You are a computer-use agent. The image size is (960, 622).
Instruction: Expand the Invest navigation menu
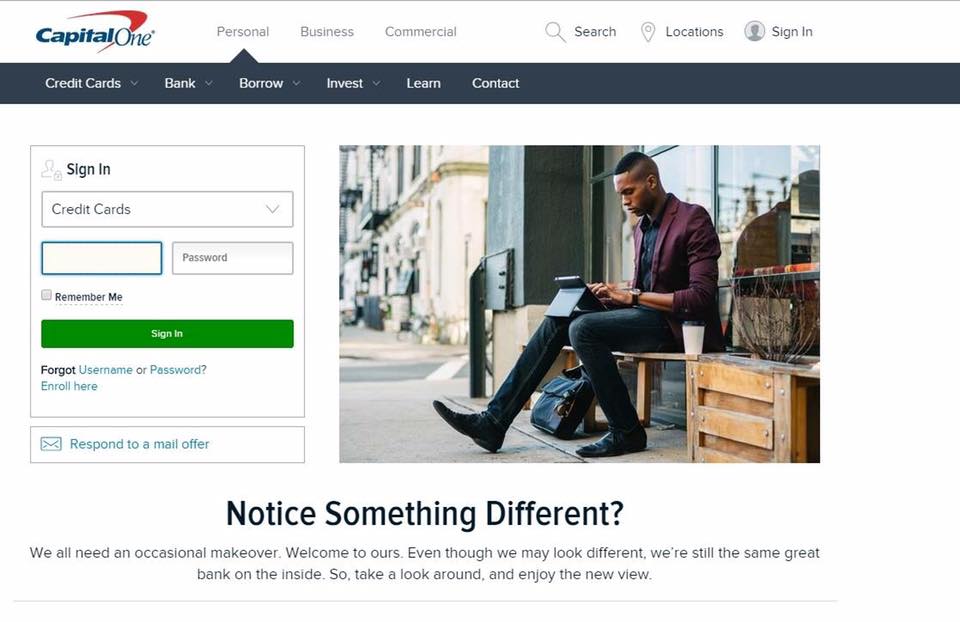(353, 83)
